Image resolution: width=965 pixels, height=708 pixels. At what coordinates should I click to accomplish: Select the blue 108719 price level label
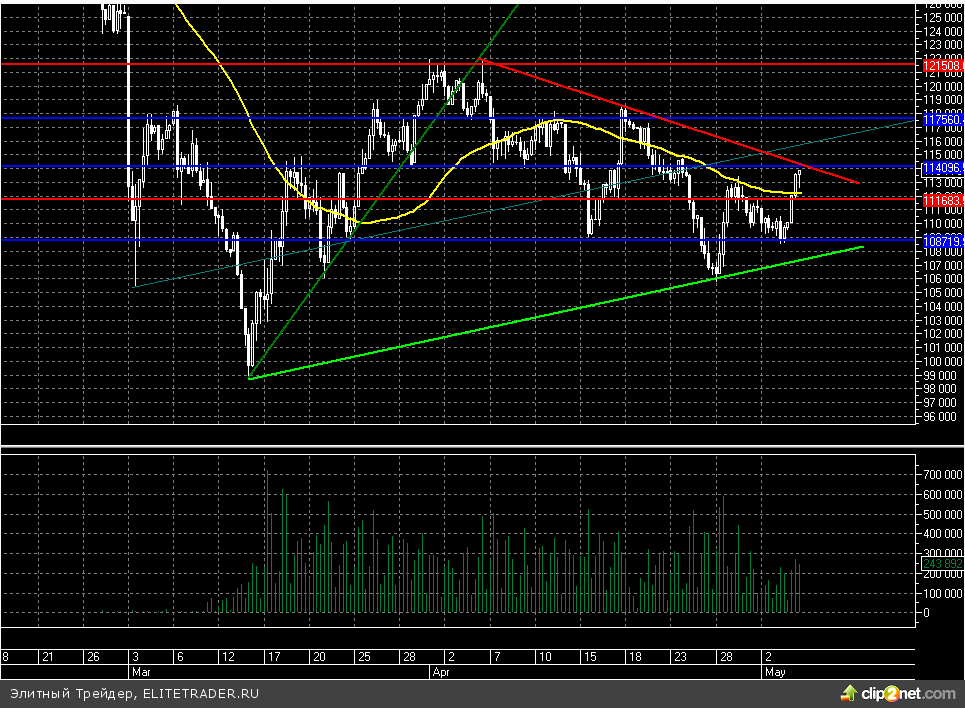[943, 241]
